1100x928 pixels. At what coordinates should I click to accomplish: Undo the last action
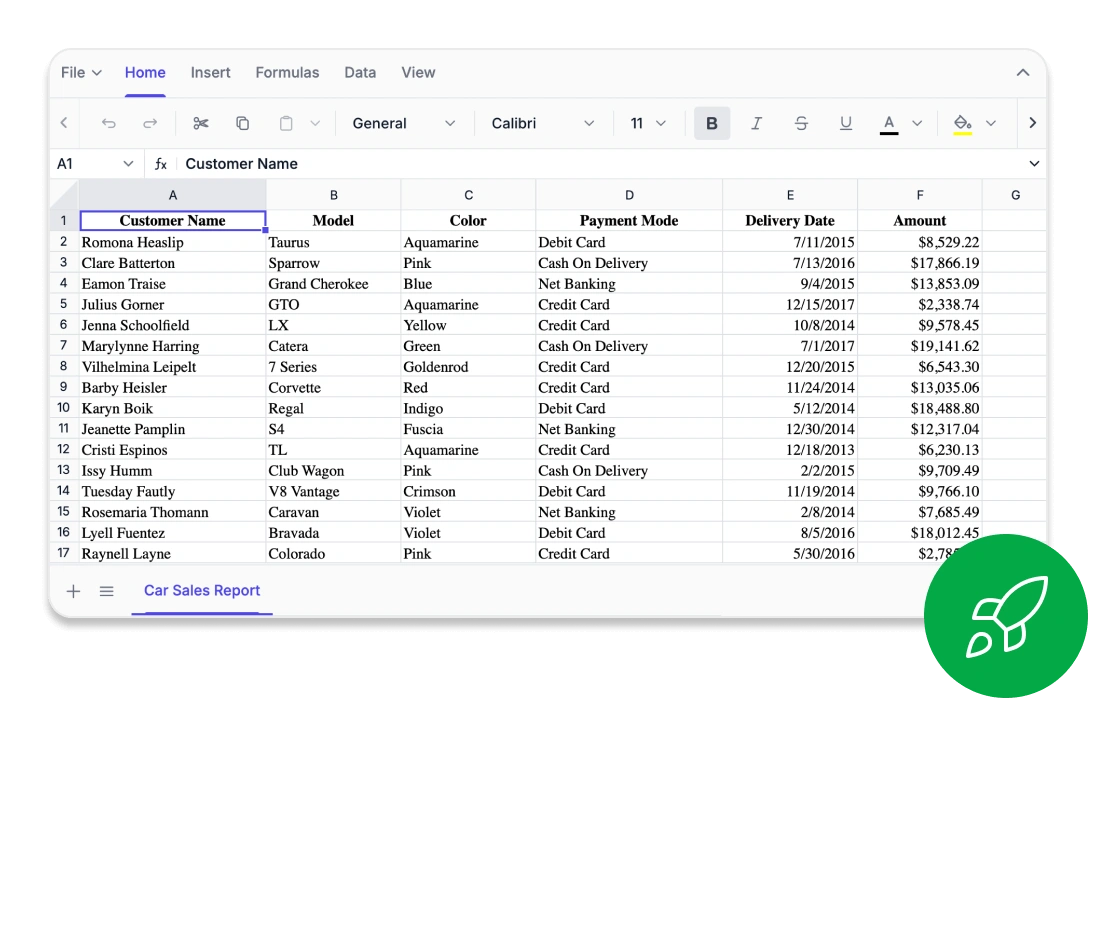tap(109, 122)
